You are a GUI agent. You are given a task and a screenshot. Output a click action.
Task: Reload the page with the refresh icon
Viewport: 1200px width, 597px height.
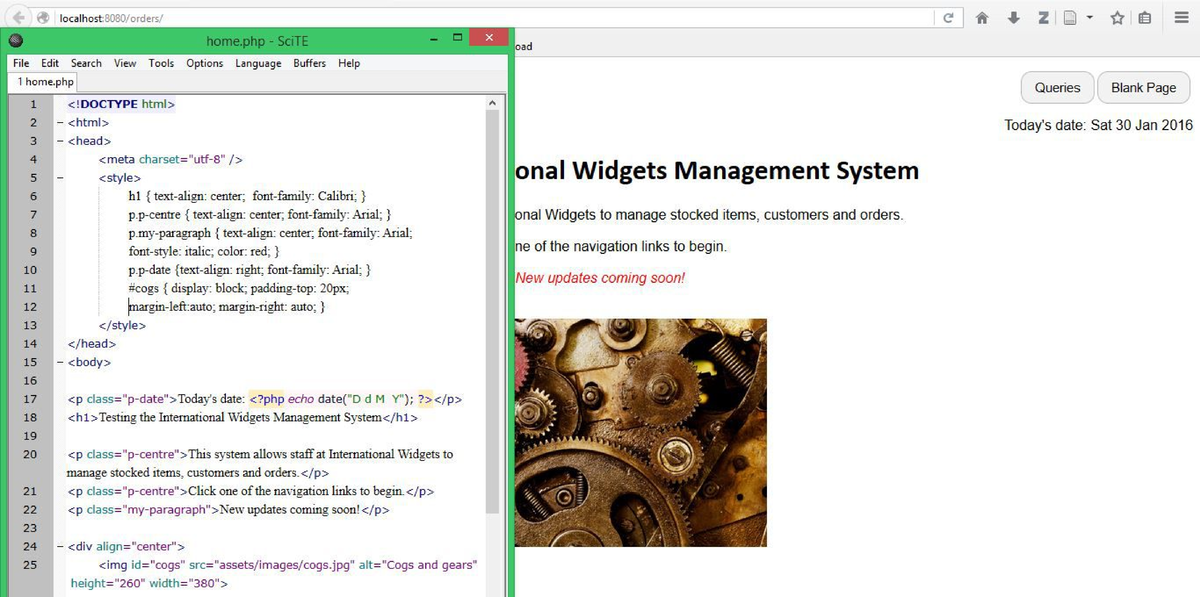pyautogui.click(x=947, y=18)
